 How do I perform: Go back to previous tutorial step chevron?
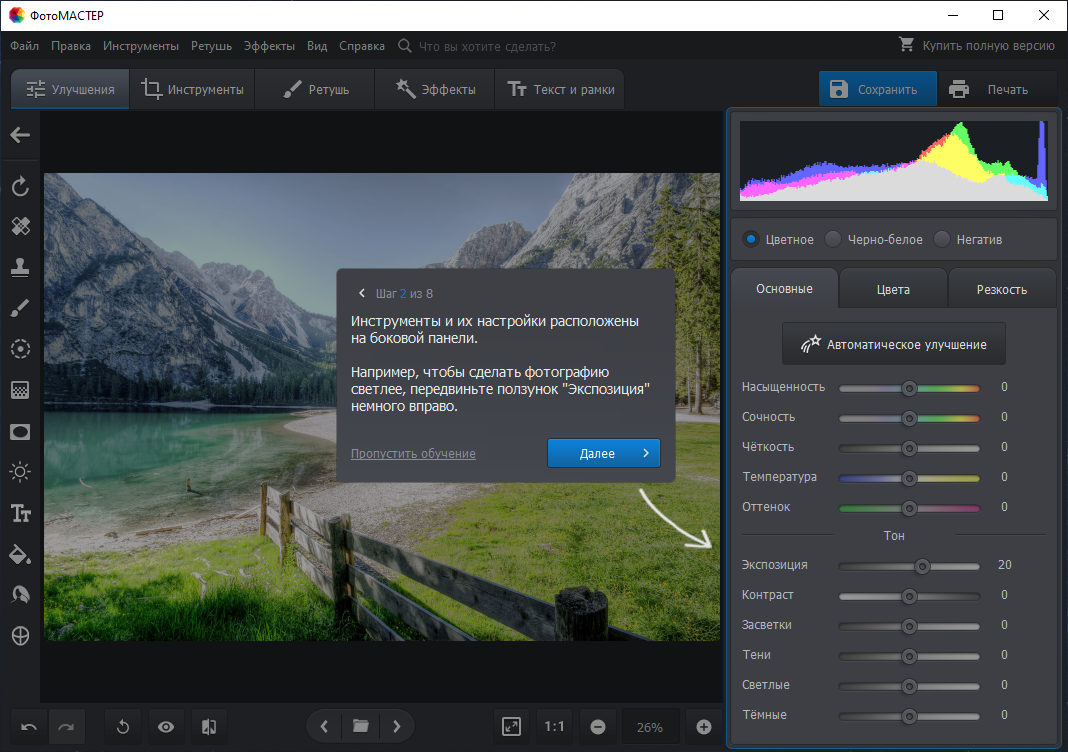(x=362, y=294)
